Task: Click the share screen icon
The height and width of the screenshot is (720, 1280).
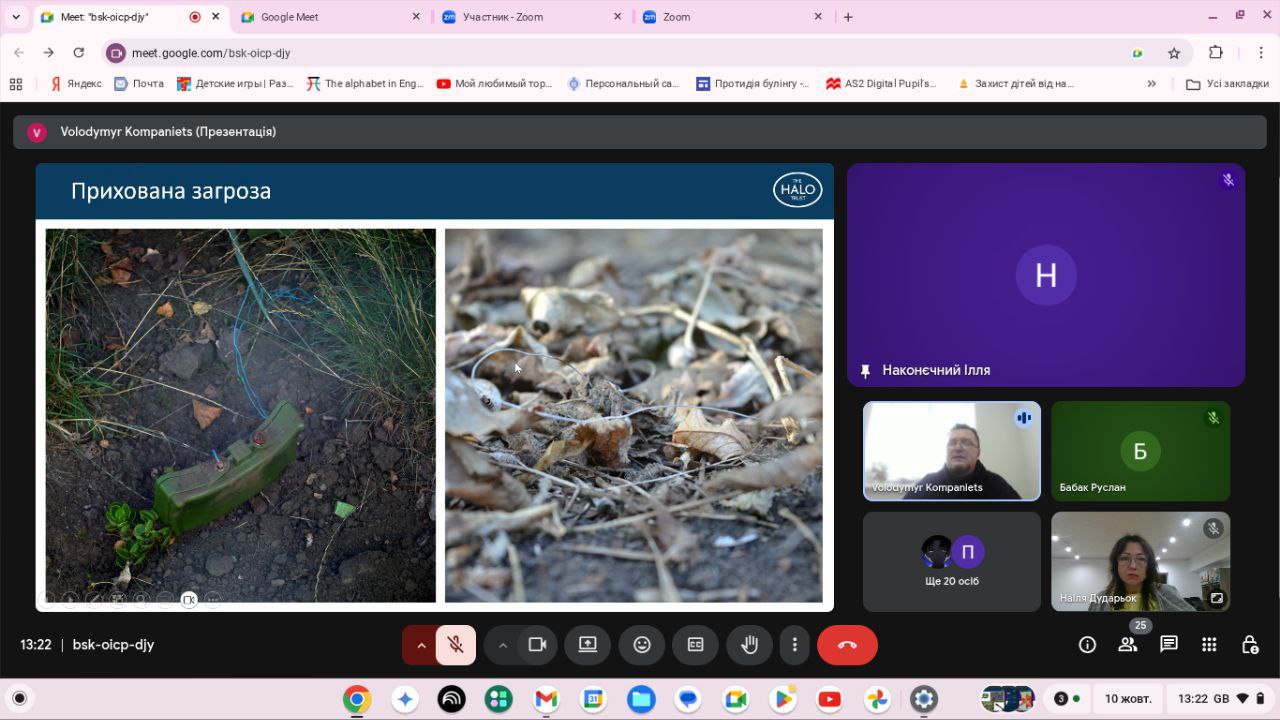Action: pyautogui.click(x=588, y=645)
